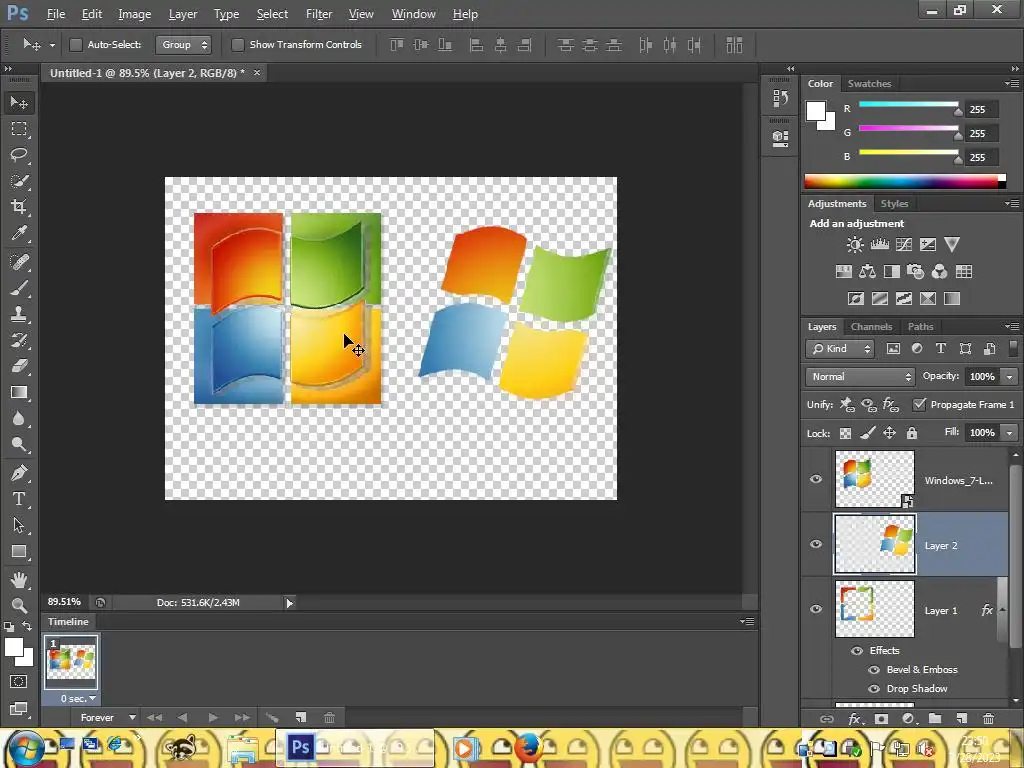Switch to the Channels tab

(x=871, y=327)
